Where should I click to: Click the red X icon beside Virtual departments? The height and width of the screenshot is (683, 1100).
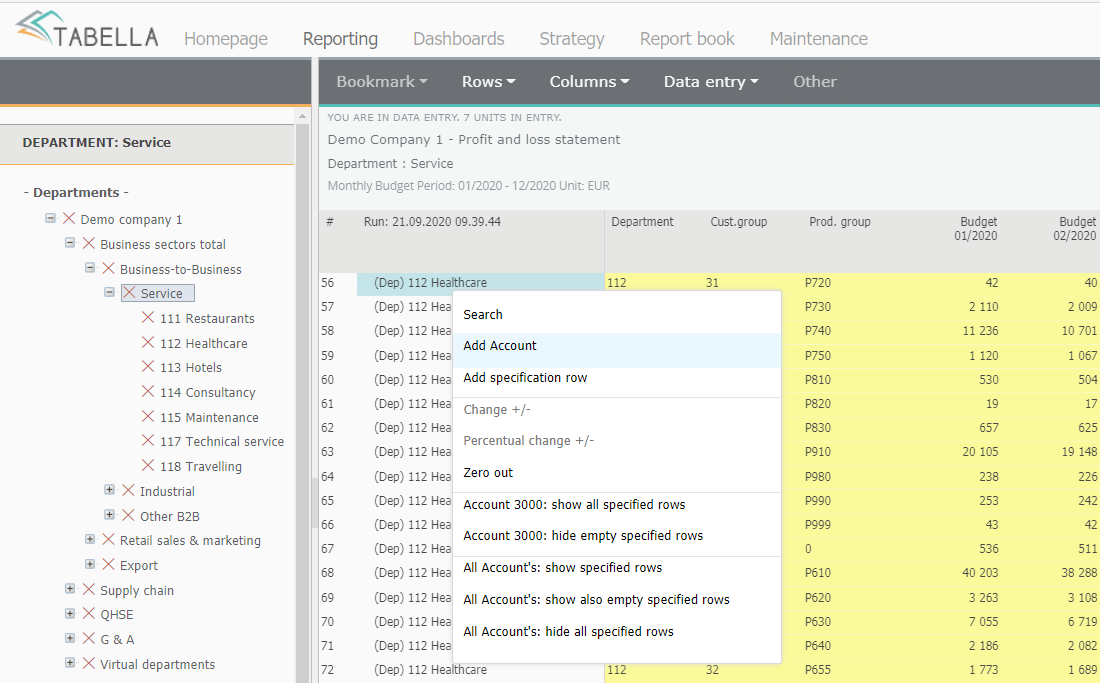tap(88, 663)
